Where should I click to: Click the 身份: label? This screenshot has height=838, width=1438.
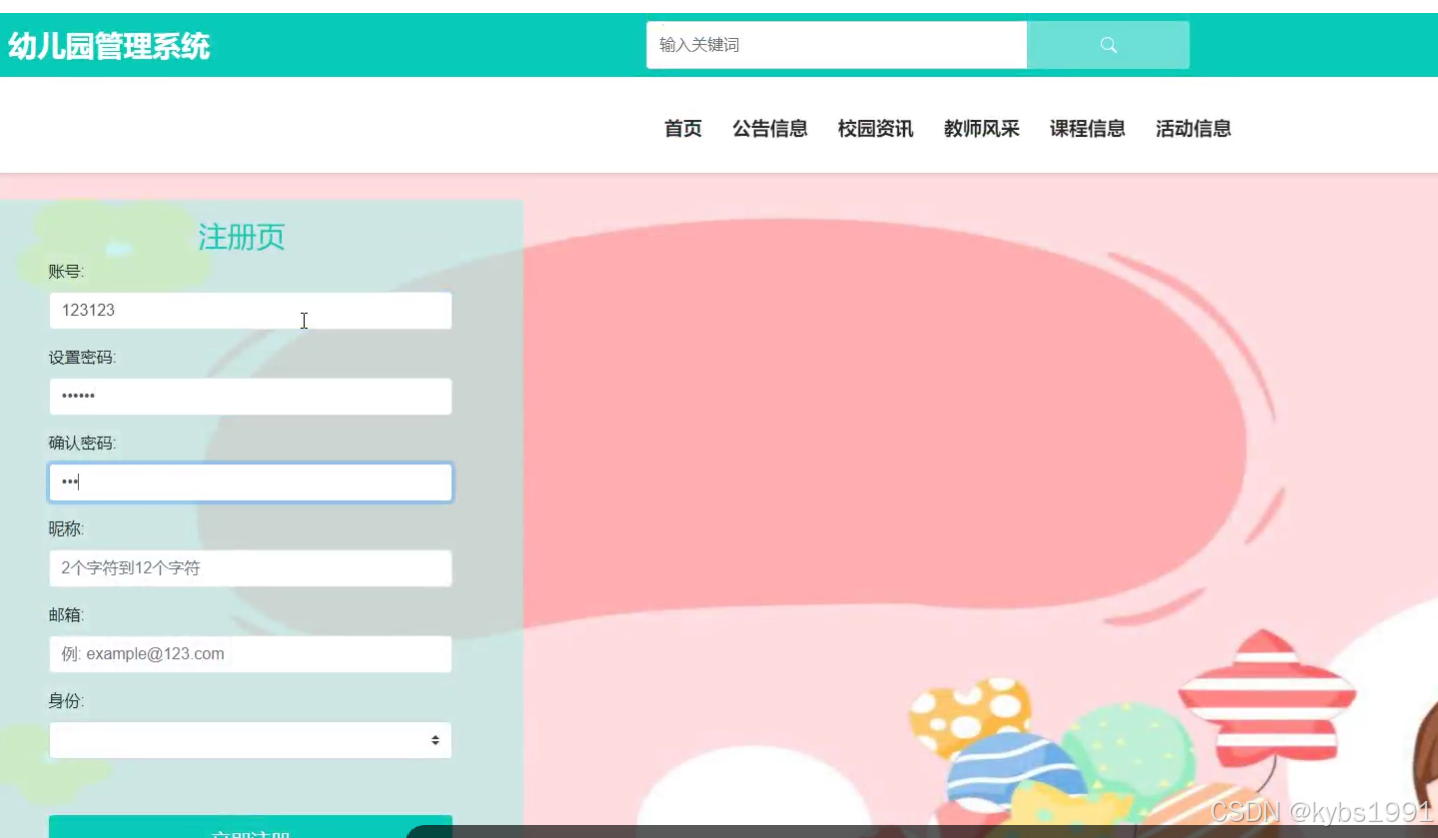tap(66, 701)
